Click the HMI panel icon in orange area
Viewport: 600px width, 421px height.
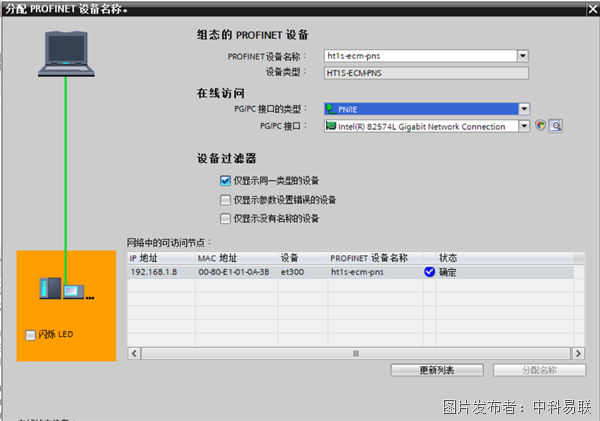(73, 292)
